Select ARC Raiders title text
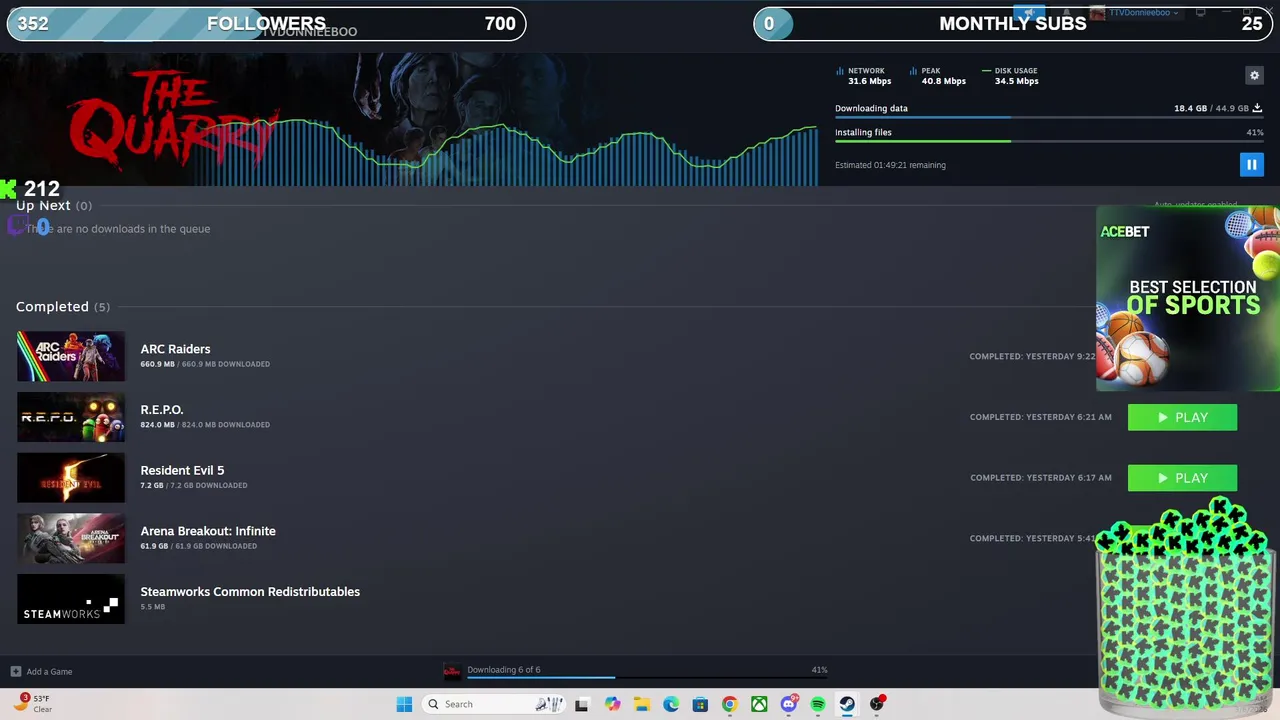 [175, 349]
